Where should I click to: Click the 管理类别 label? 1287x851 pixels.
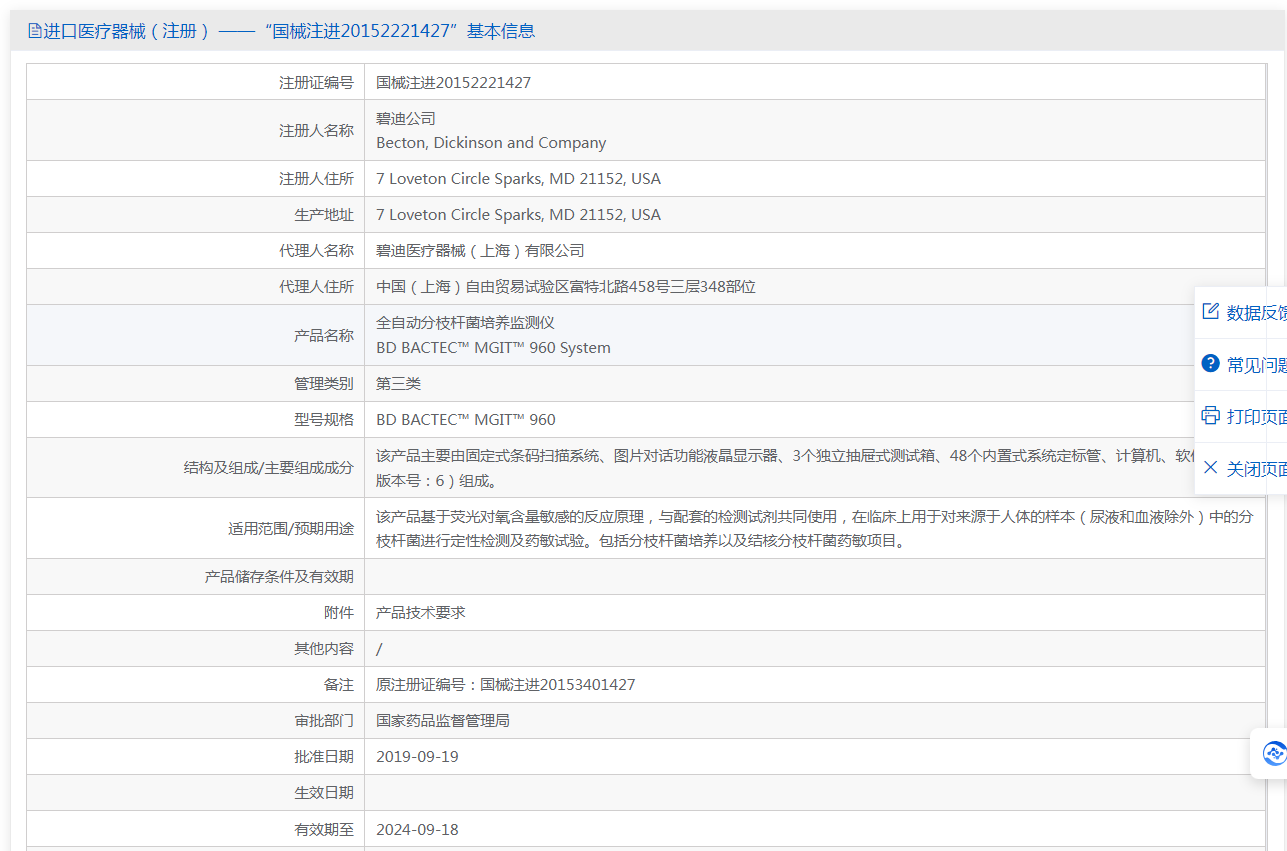pyautogui.click(x=324, y=383)
